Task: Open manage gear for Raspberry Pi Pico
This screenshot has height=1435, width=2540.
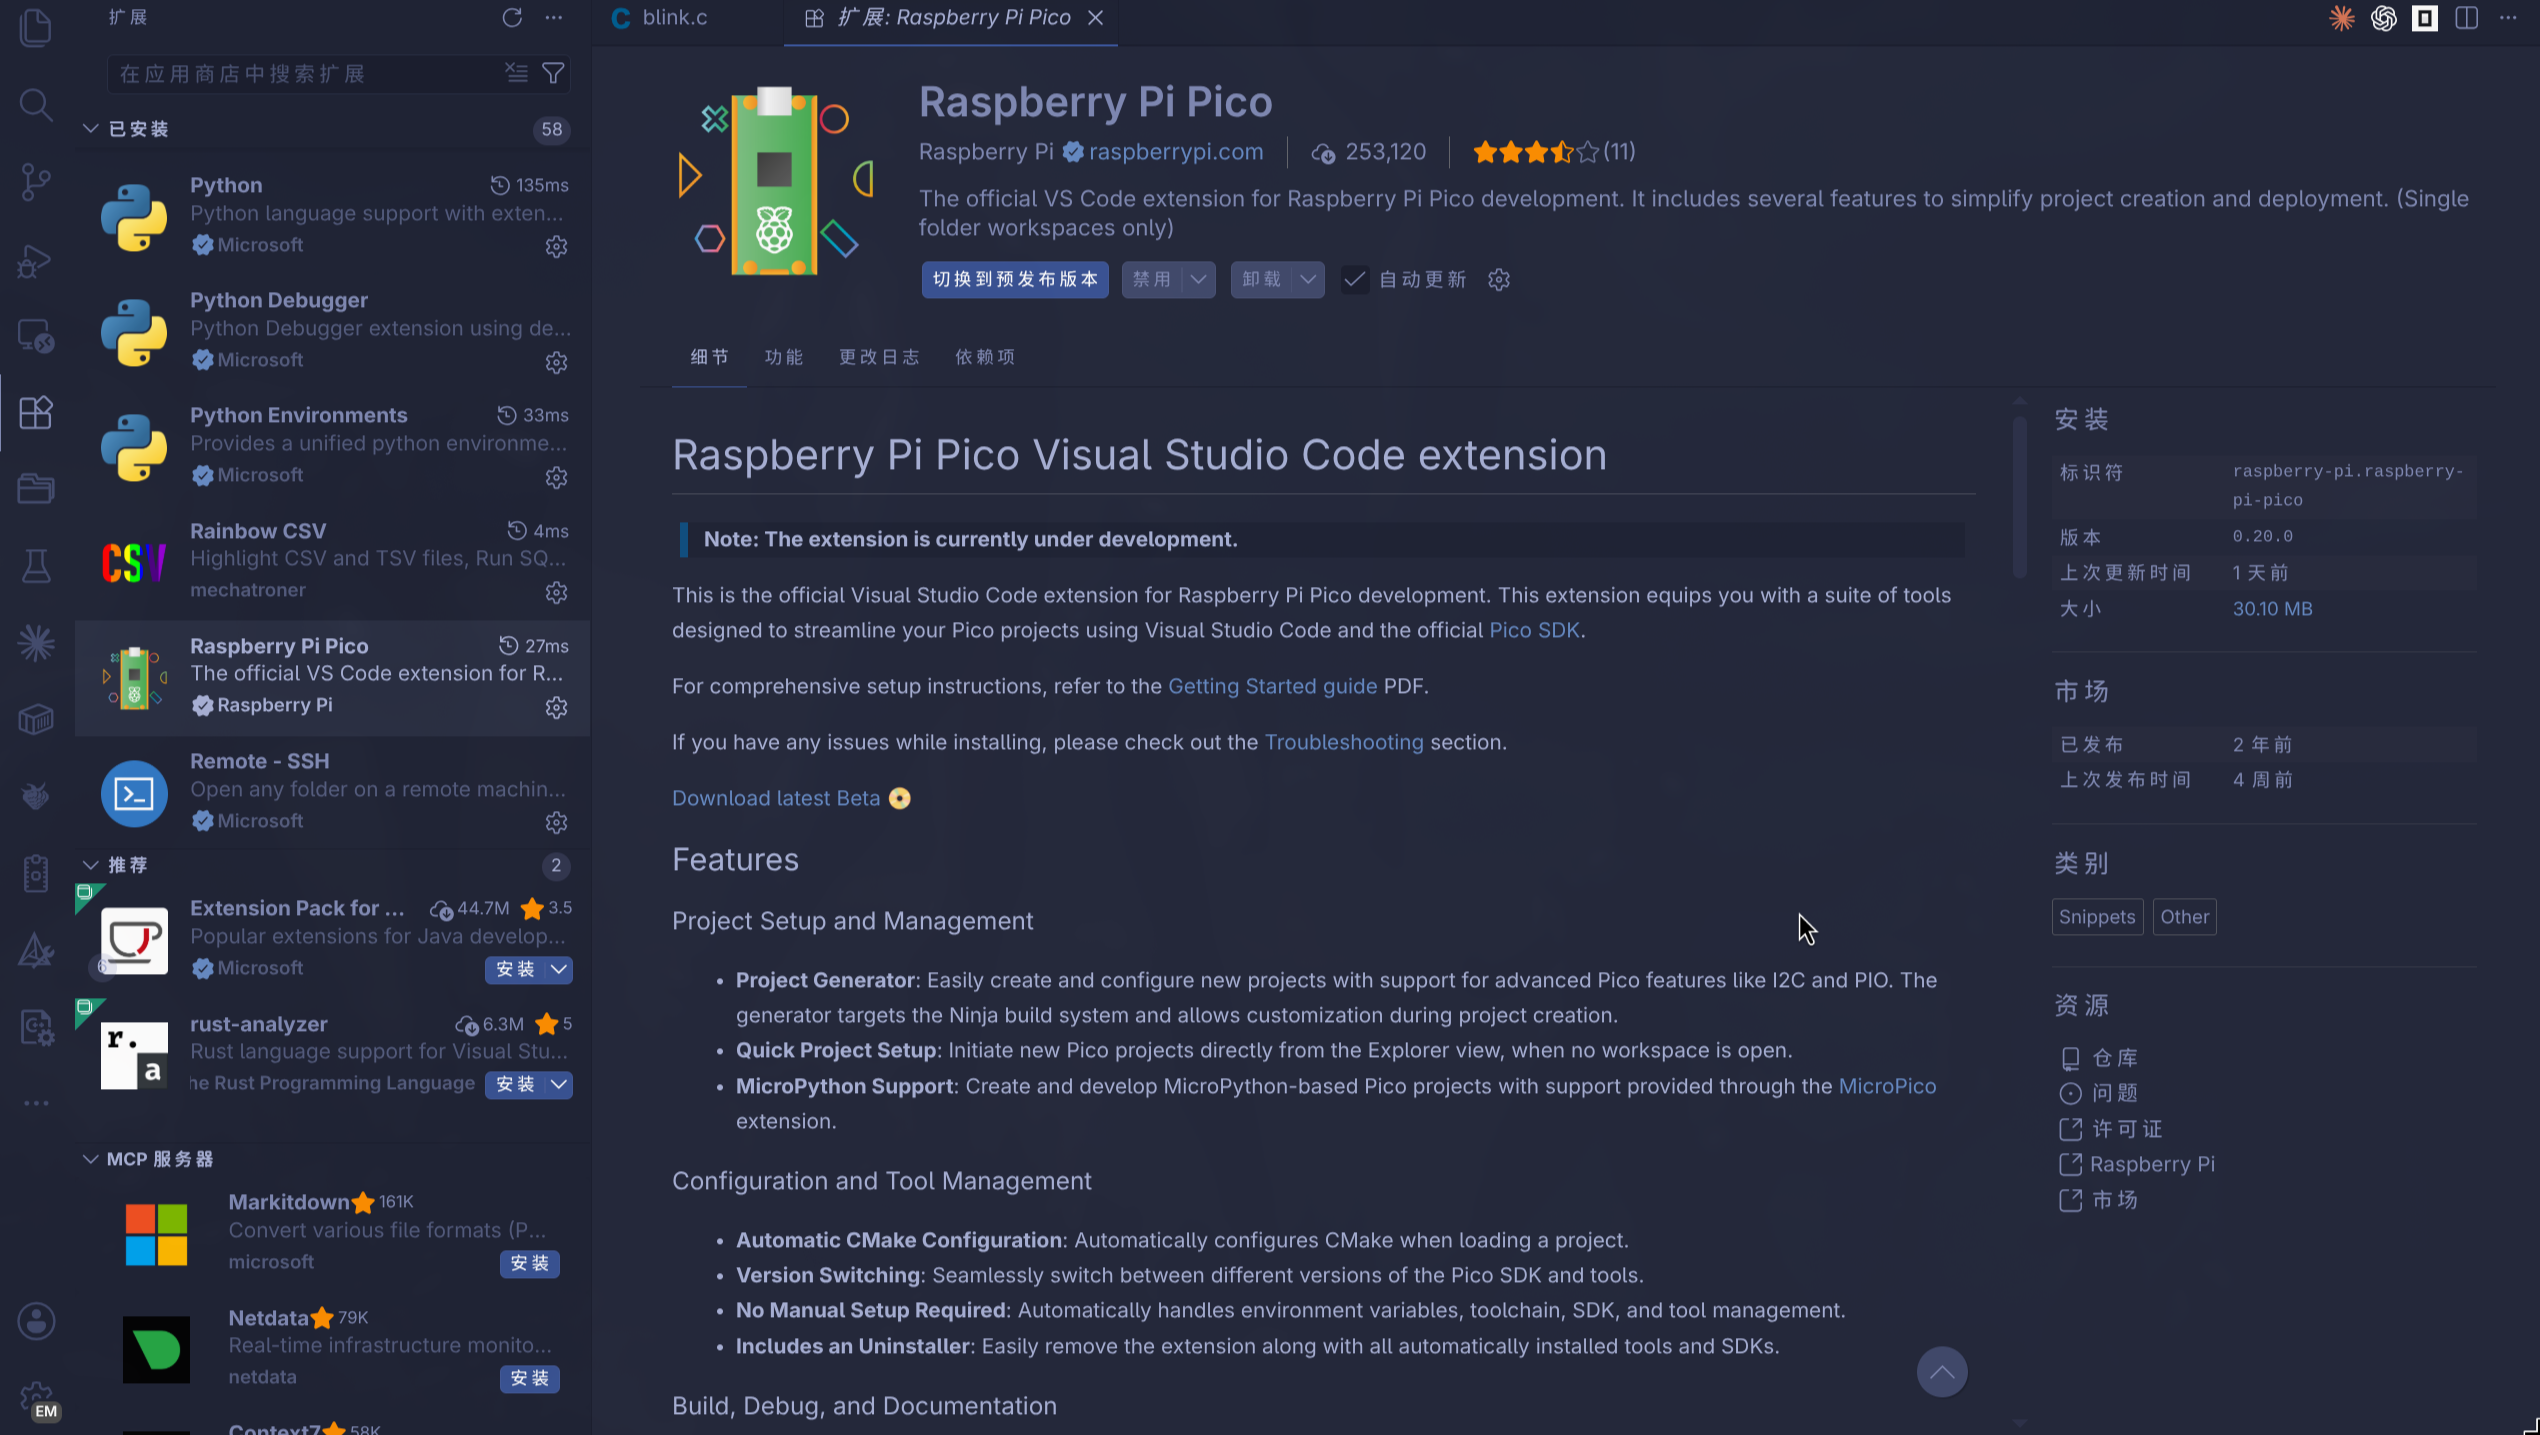Action: (x=556, y=707)
